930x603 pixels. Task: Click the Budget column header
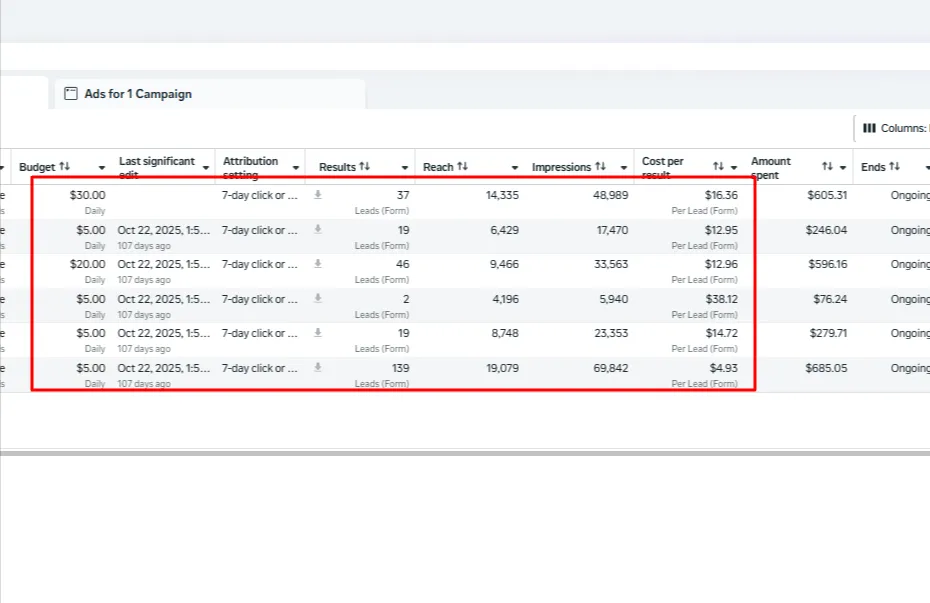(37, 167)
